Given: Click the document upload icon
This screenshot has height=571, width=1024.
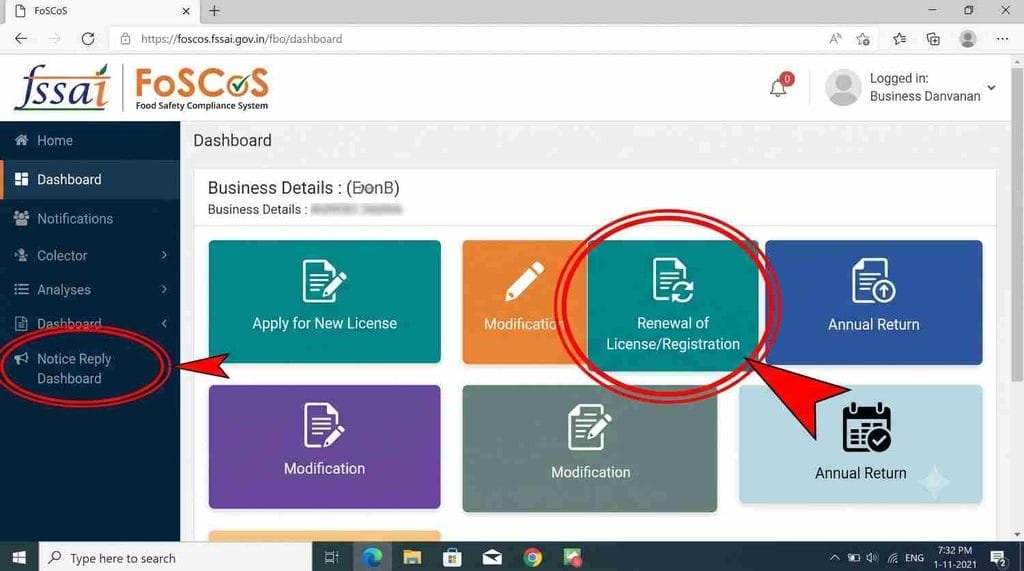Looking at the screenshot, I should [873, 281].
